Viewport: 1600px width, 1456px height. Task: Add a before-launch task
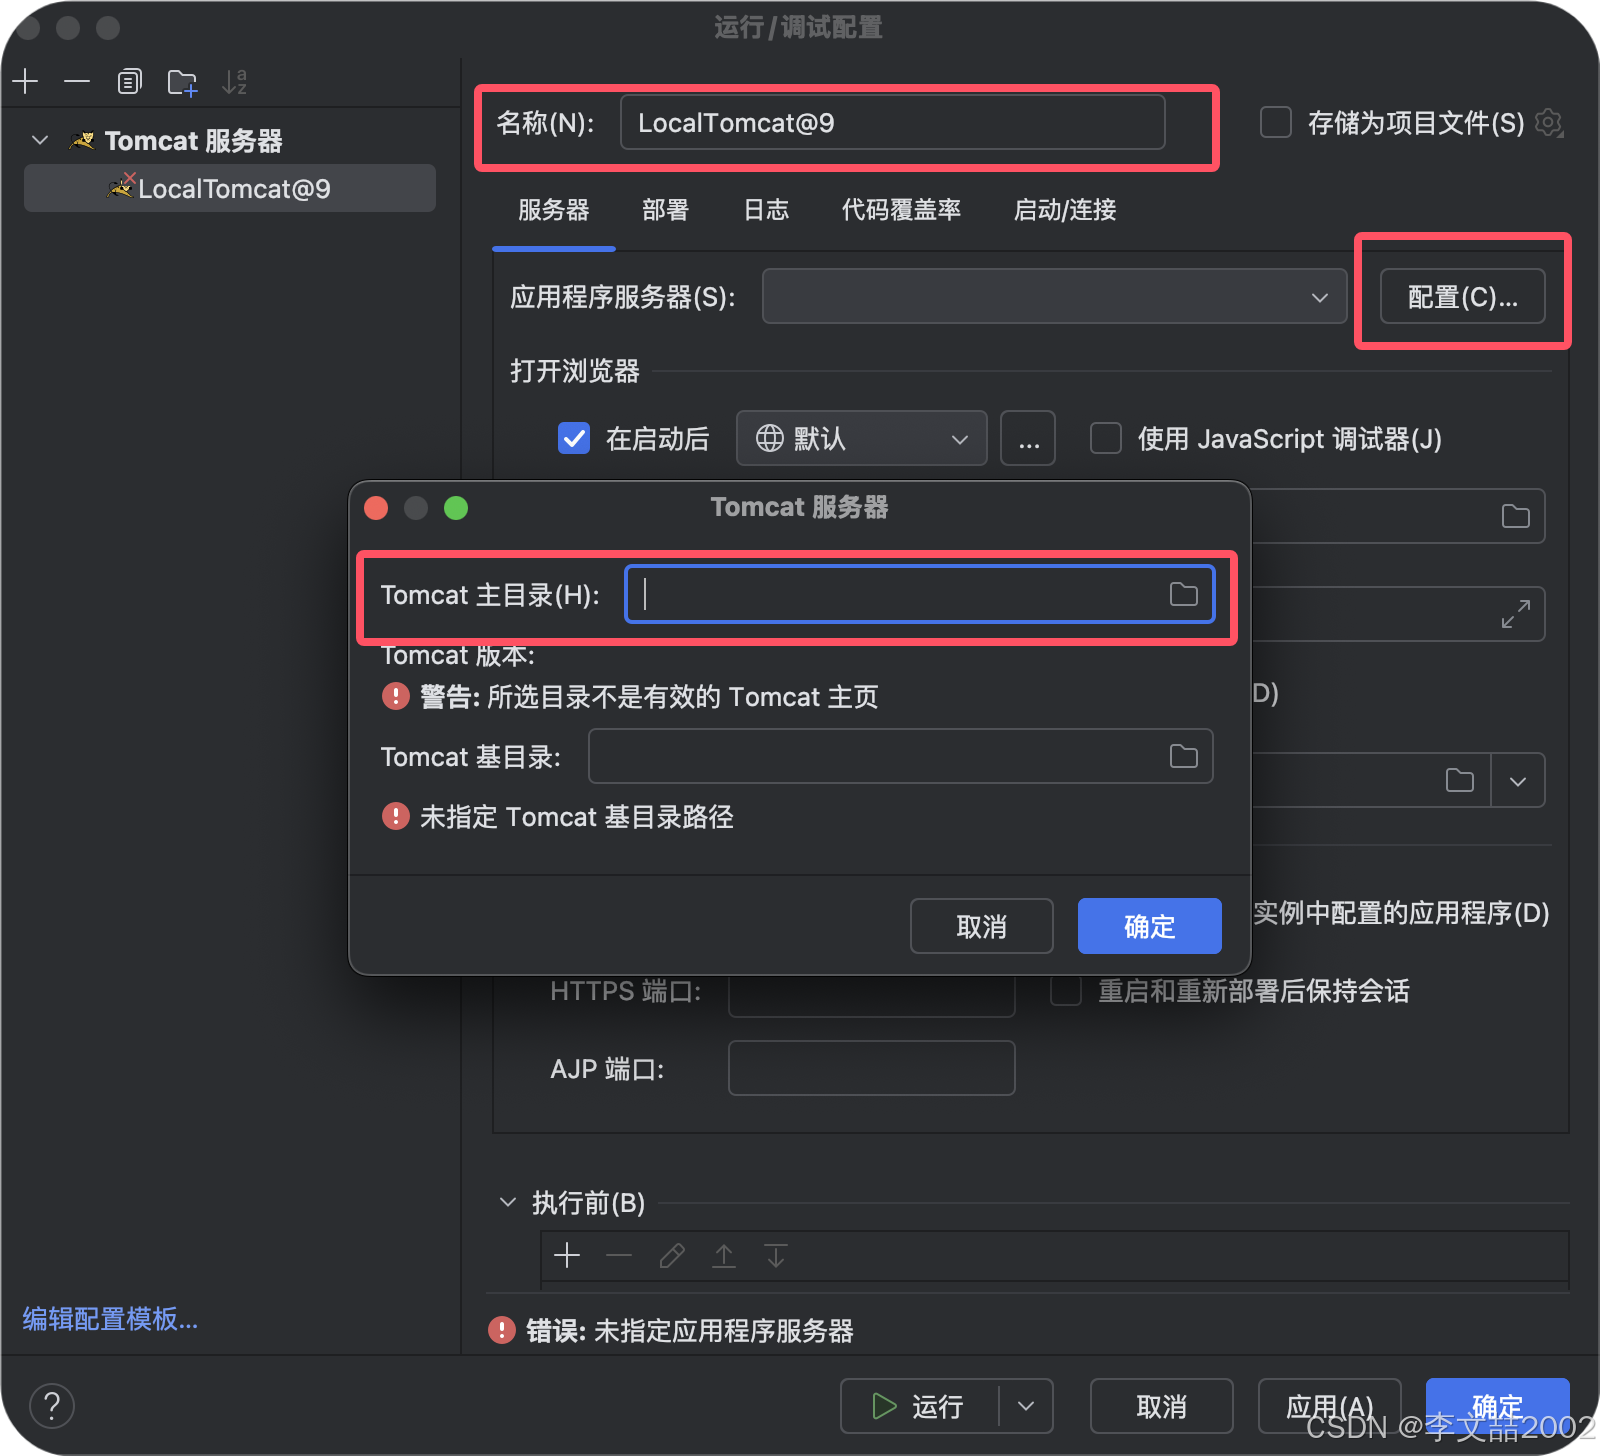tap(567, 1256)
